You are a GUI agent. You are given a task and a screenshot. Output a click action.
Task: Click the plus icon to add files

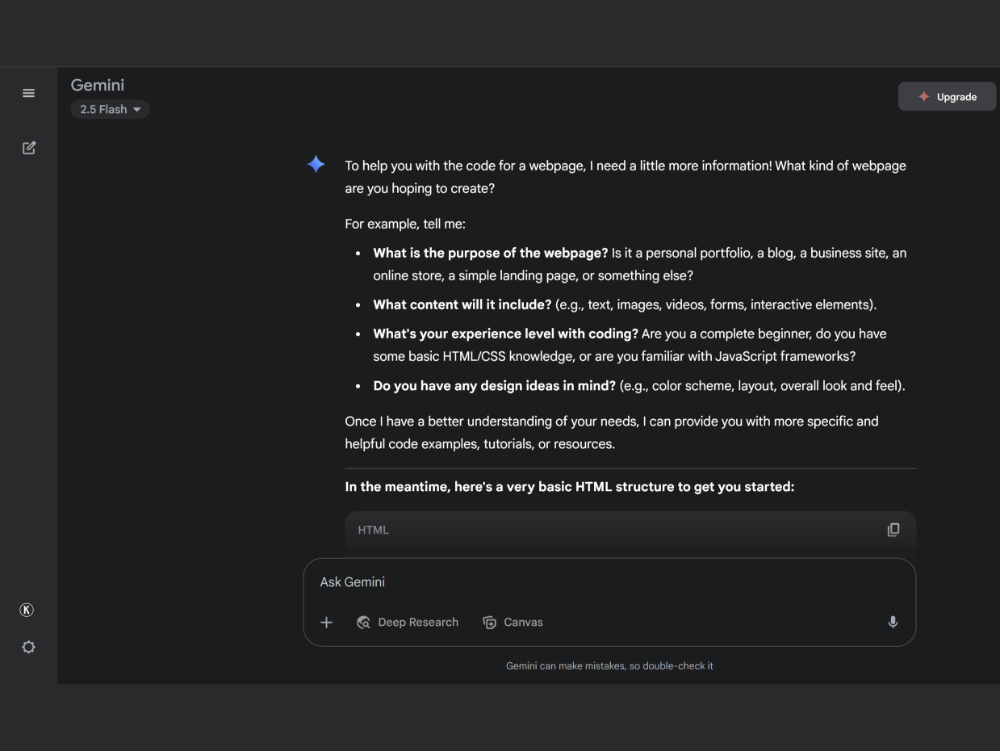click(327, 622)
